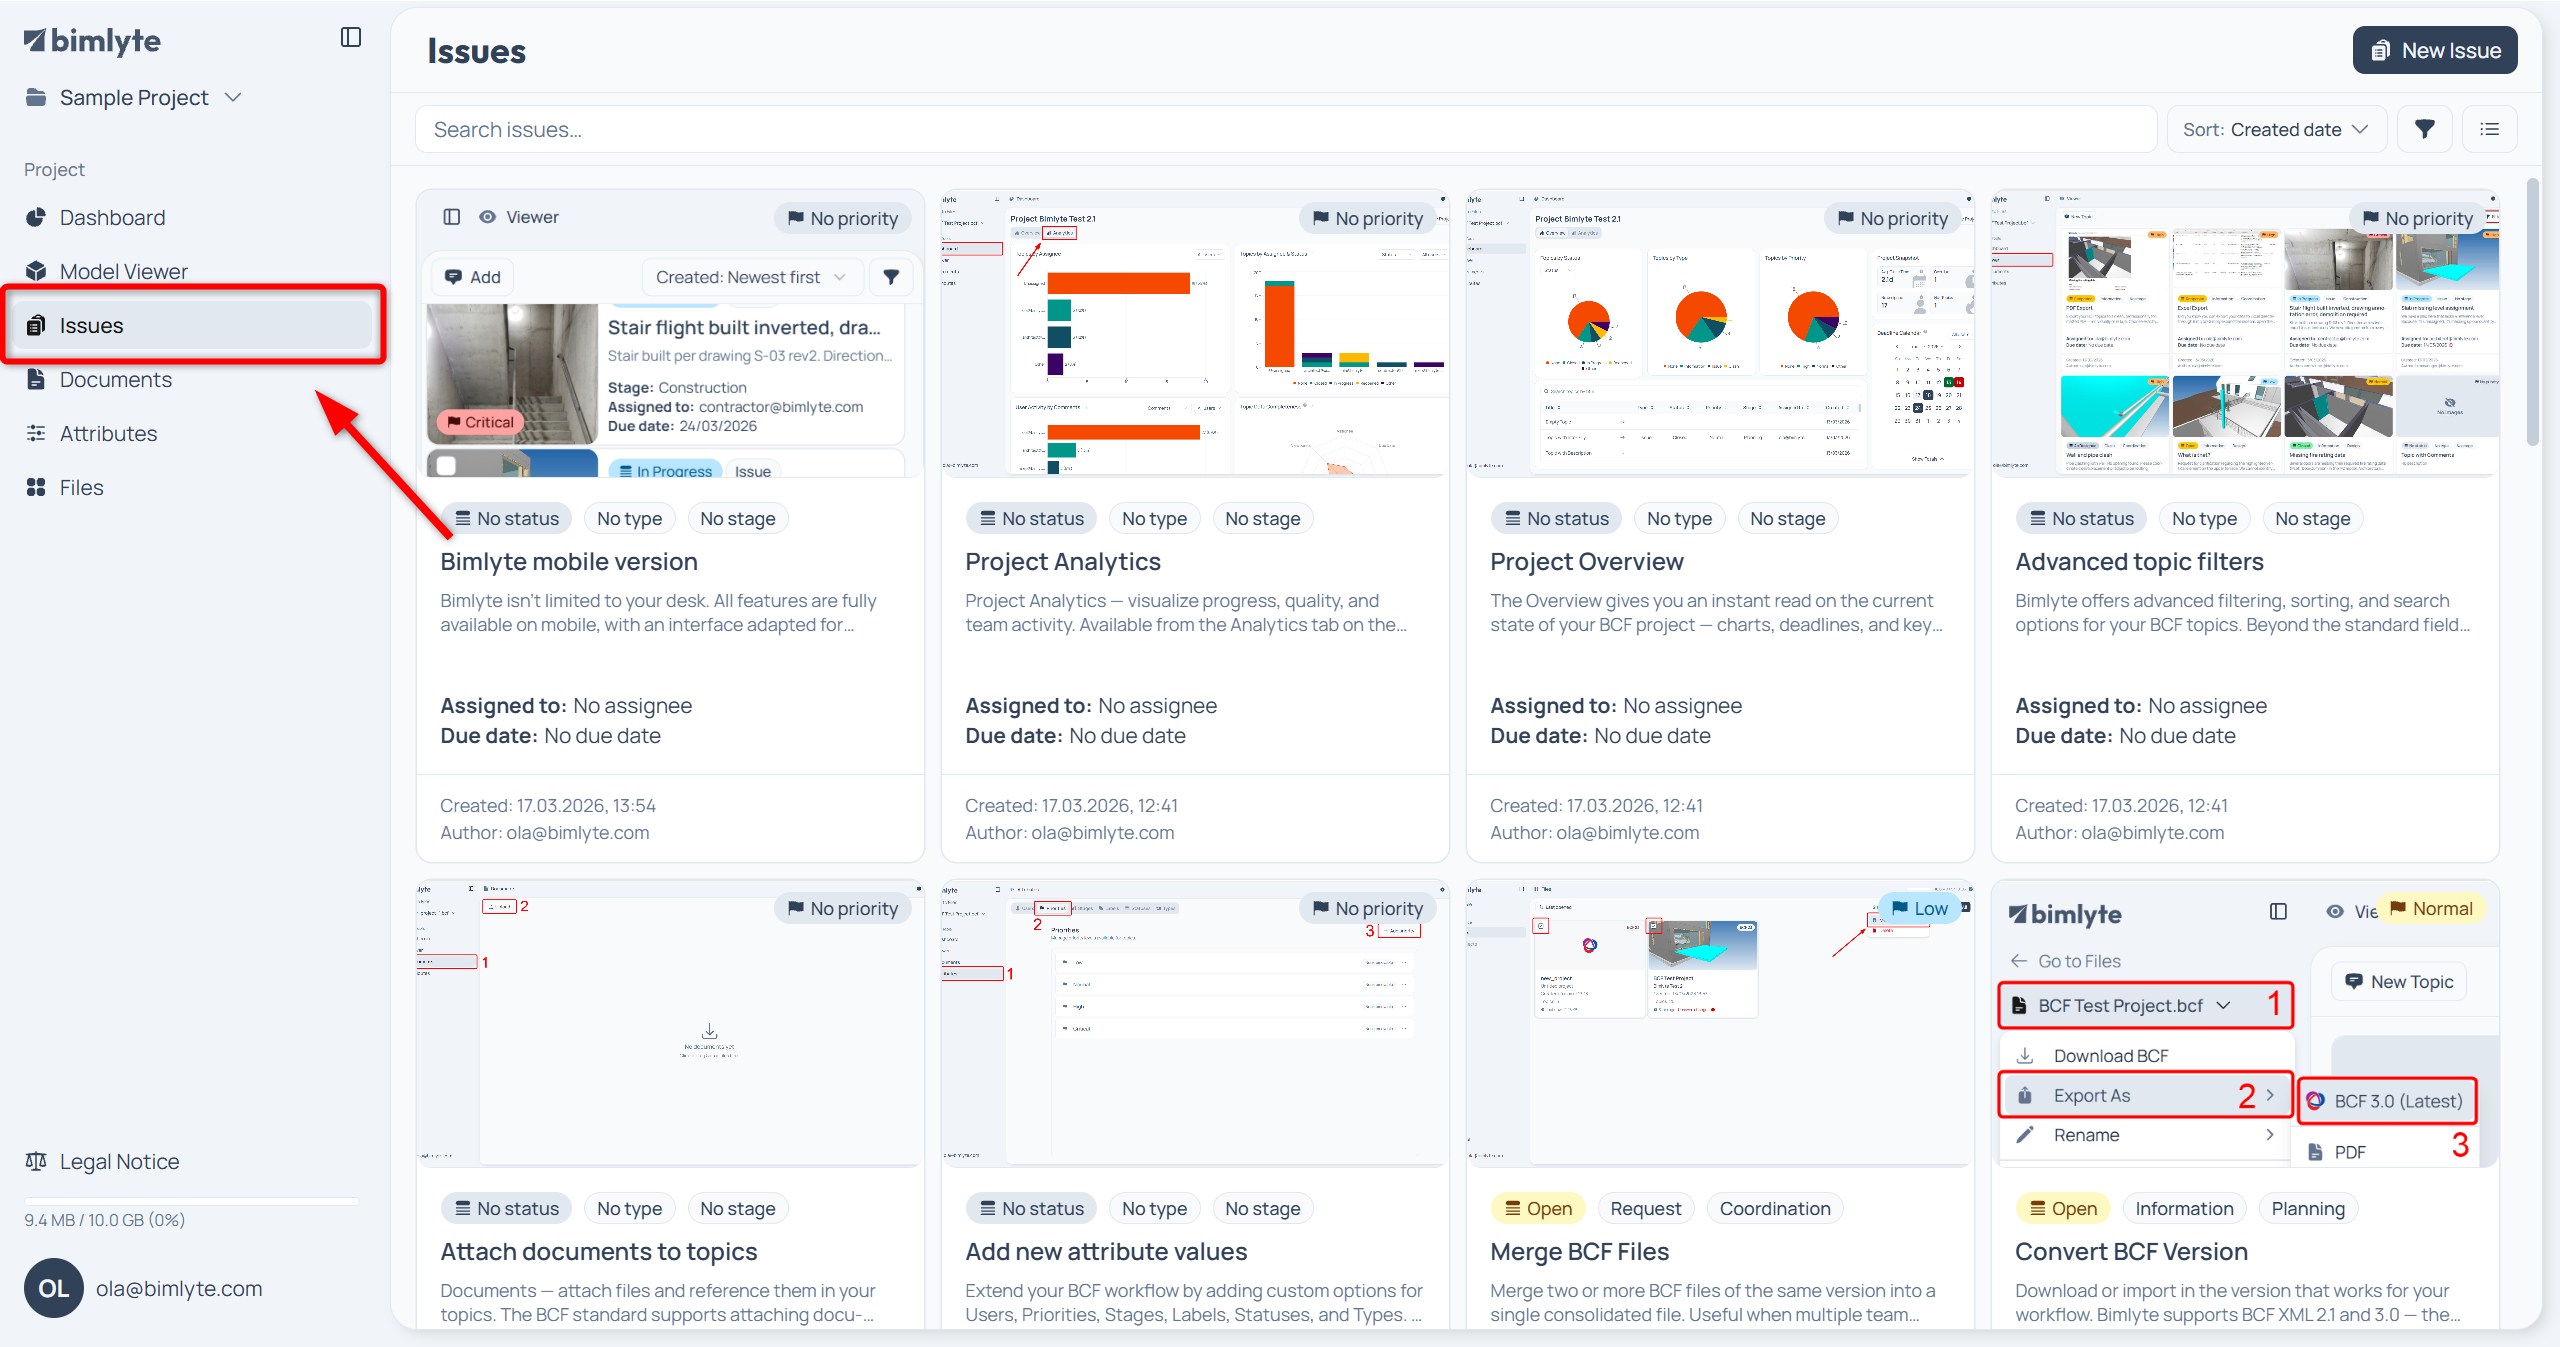Click the Coordination stage badge

(1775, 1209)
